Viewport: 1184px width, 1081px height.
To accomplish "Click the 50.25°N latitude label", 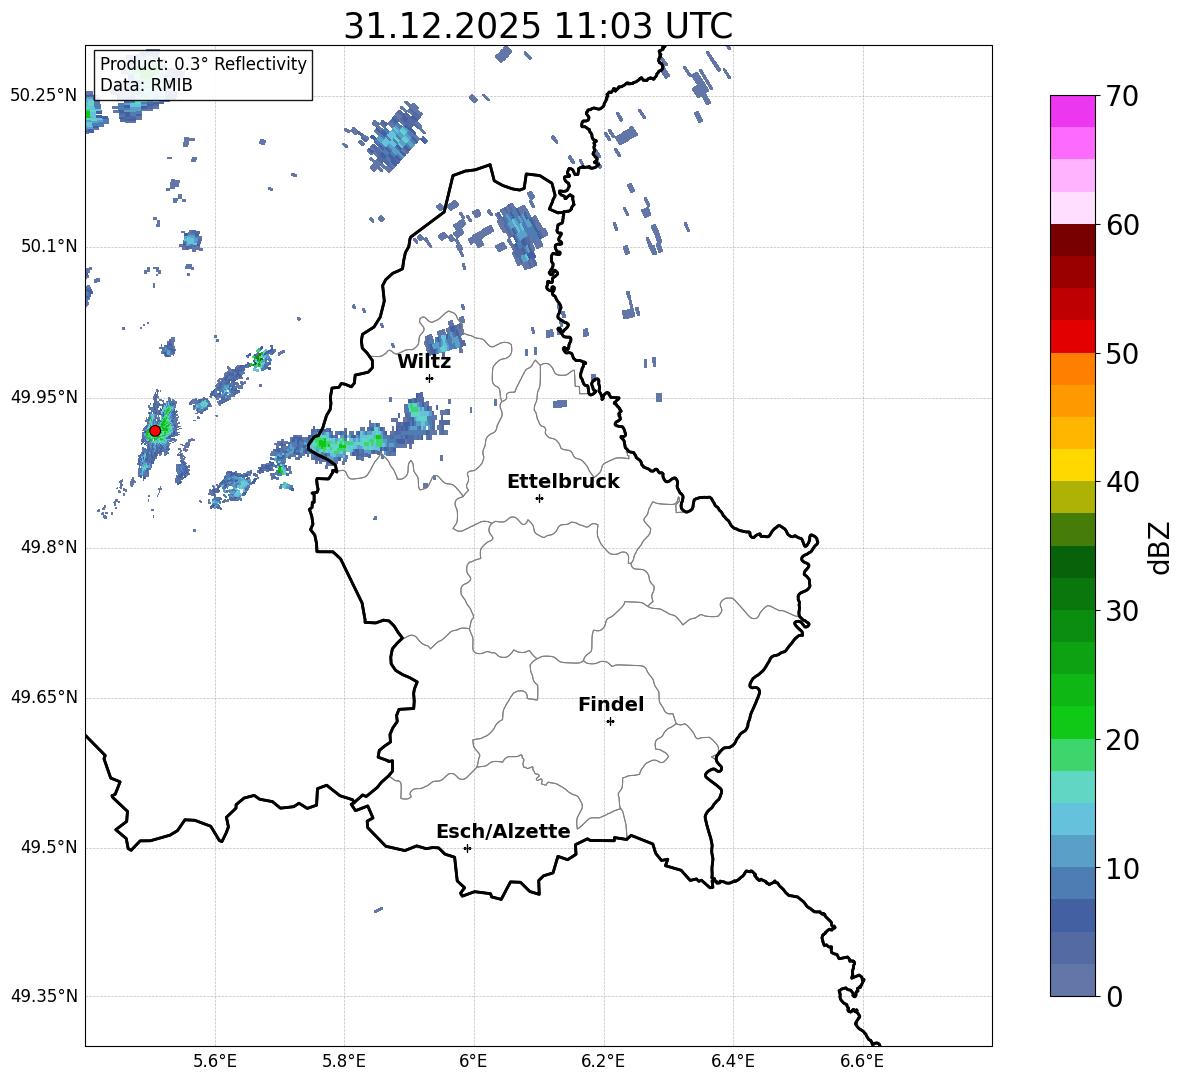I will tap(44, 96).
